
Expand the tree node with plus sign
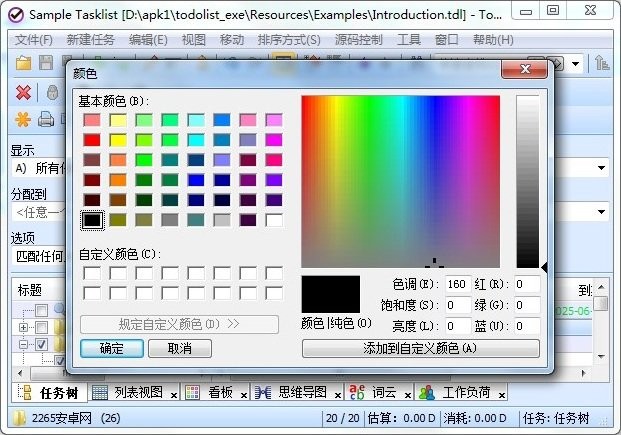pyautogui.click(x=23, y=327)
